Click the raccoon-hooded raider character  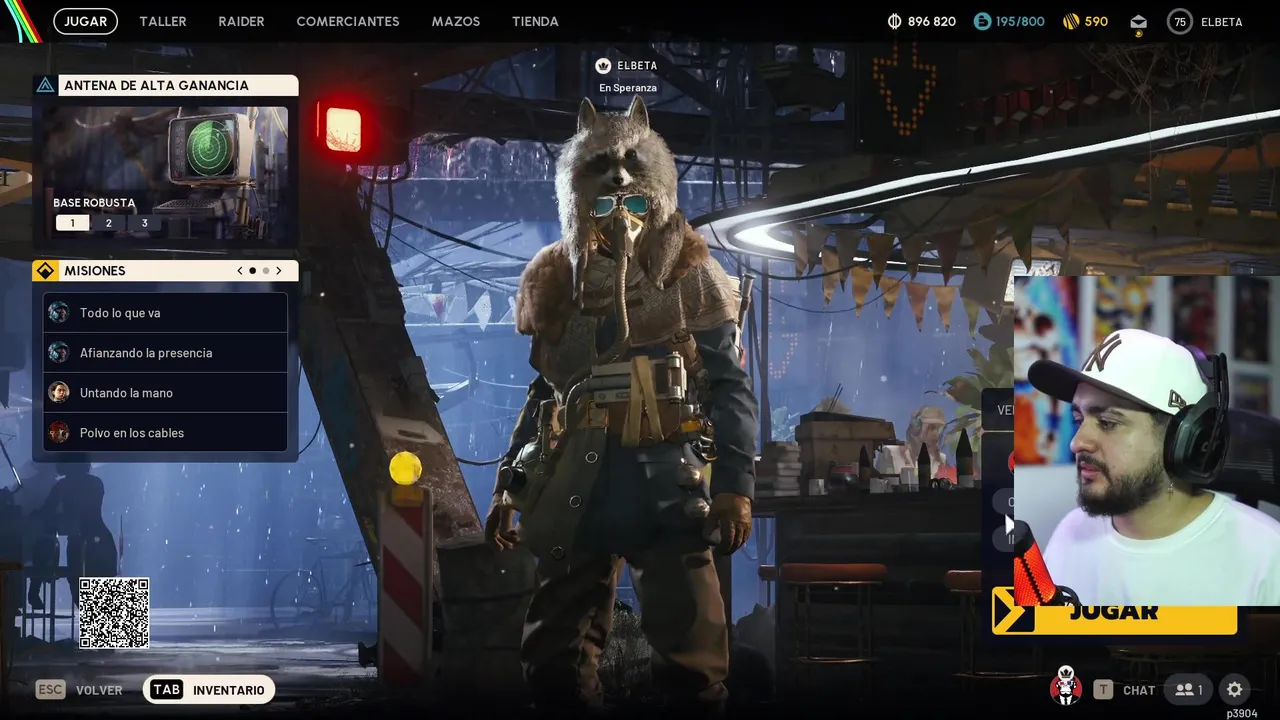tap(625, 400)
